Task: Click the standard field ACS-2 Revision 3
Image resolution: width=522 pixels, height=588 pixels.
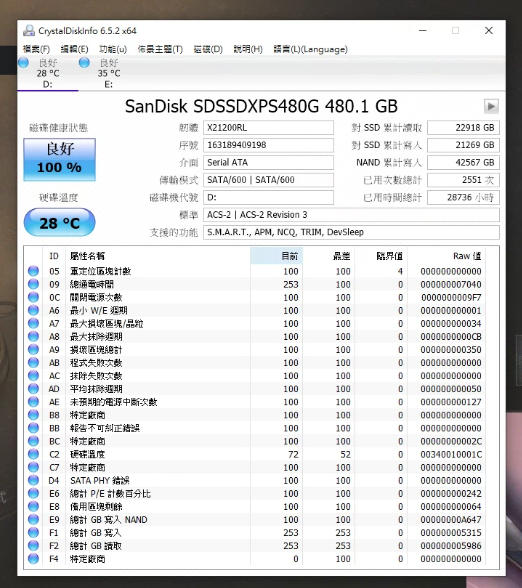Action: click(351, 214)
